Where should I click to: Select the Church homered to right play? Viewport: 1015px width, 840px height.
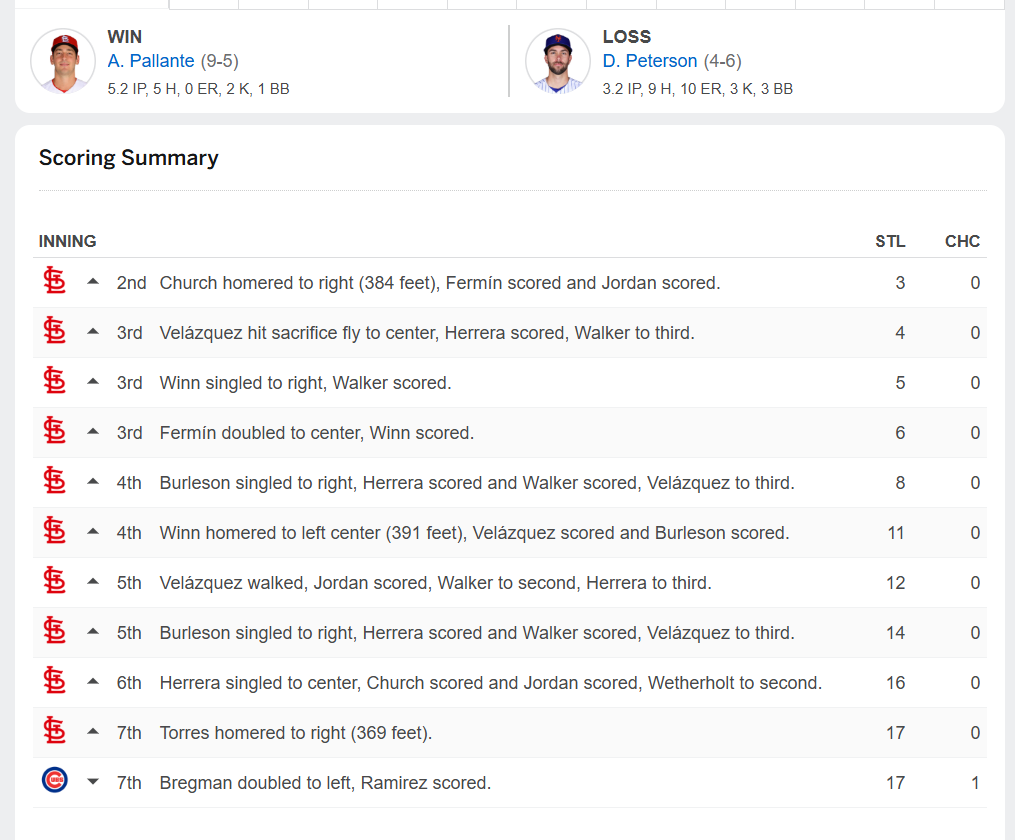(x=440, y=283)
